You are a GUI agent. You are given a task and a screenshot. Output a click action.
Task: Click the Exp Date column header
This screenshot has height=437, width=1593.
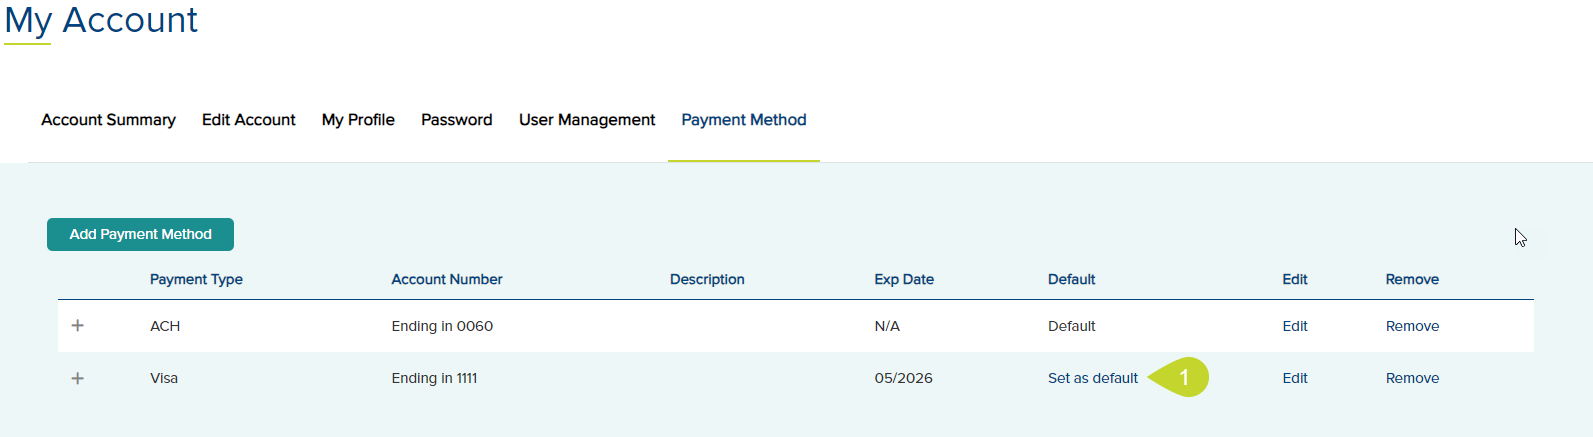click(904, 279)
